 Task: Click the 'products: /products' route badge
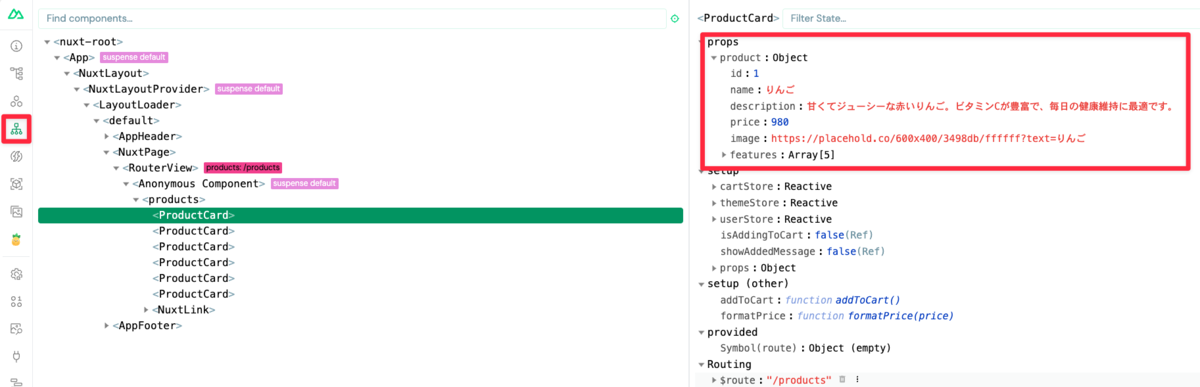[x=243, y=168]
